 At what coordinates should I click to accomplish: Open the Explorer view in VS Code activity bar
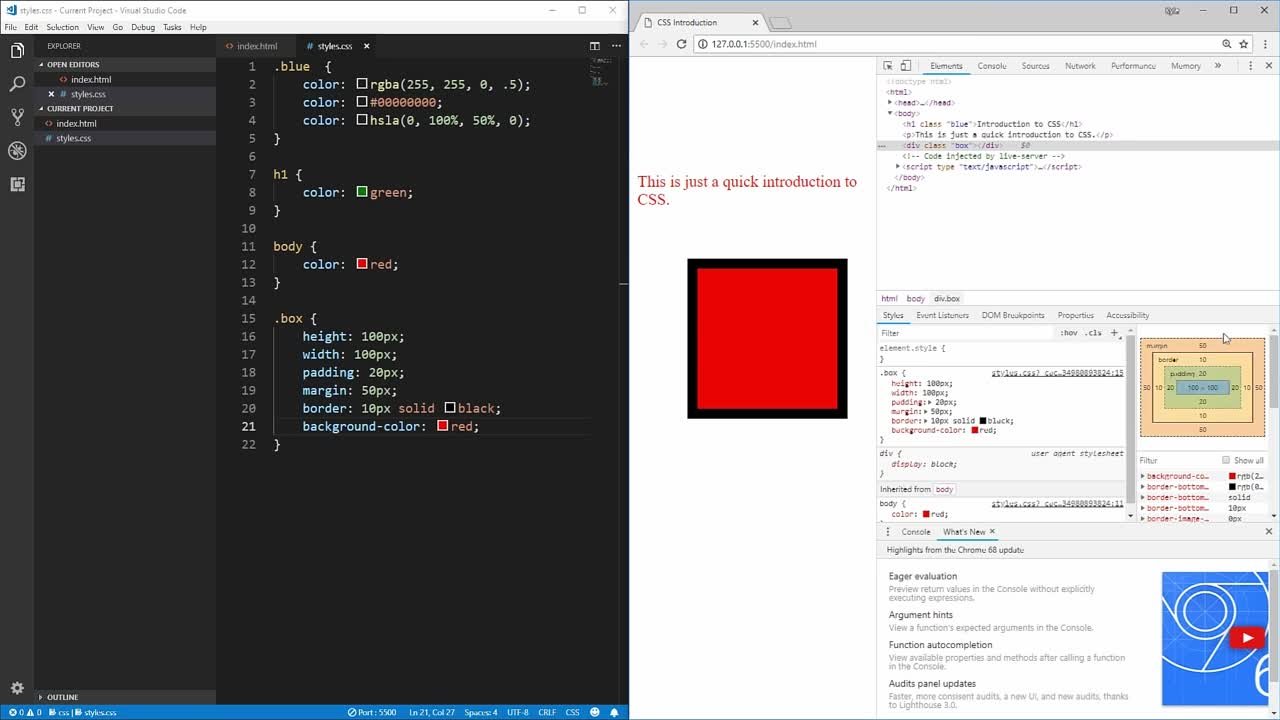click(17, 51)
